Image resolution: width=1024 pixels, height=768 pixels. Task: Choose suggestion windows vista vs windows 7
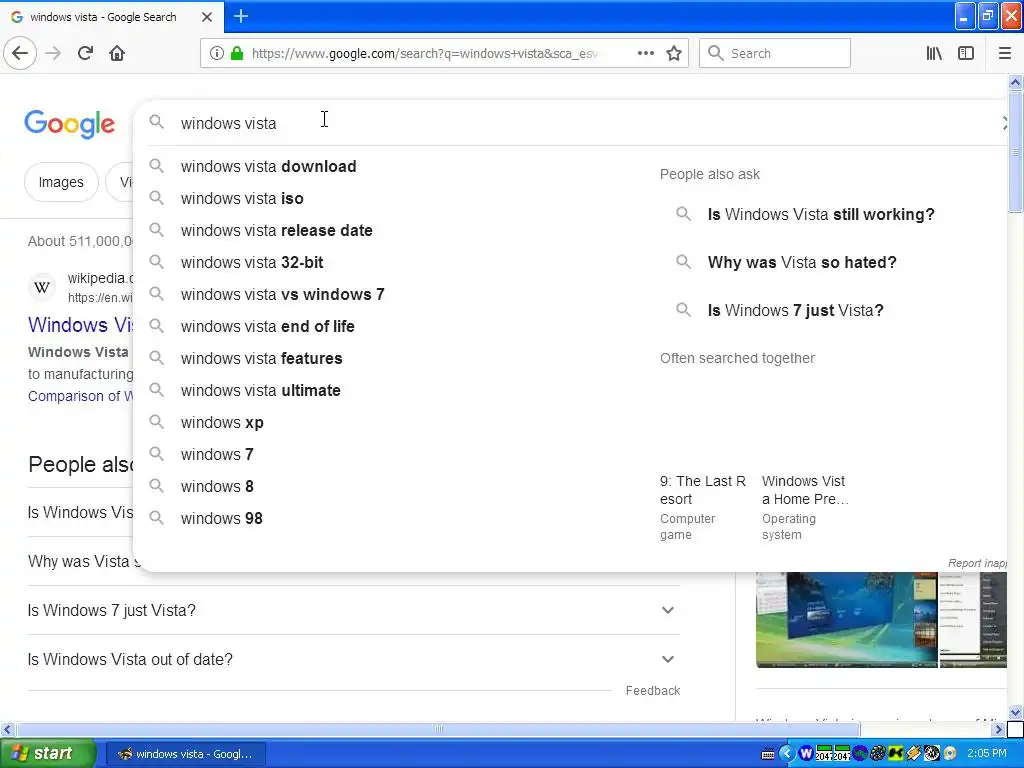(x=282, y=295)
